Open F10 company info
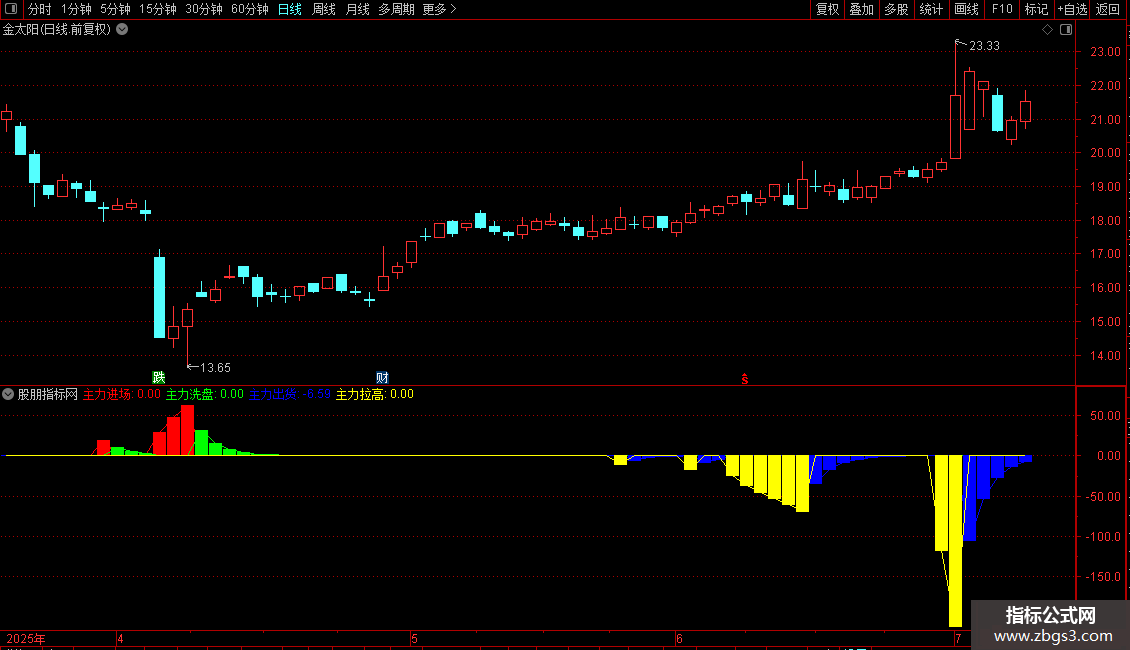This screenshot has width=1130, height=650. click(x=1002, y=9)
